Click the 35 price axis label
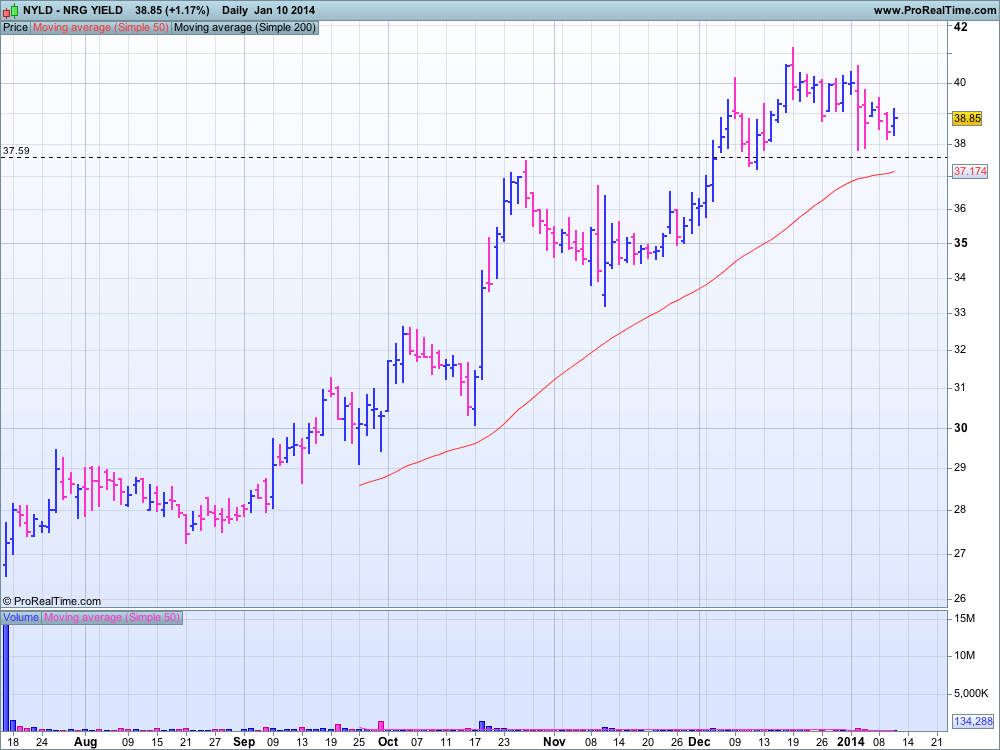The height and width of the screenshot is (750, 1000). tap(960, 243)
